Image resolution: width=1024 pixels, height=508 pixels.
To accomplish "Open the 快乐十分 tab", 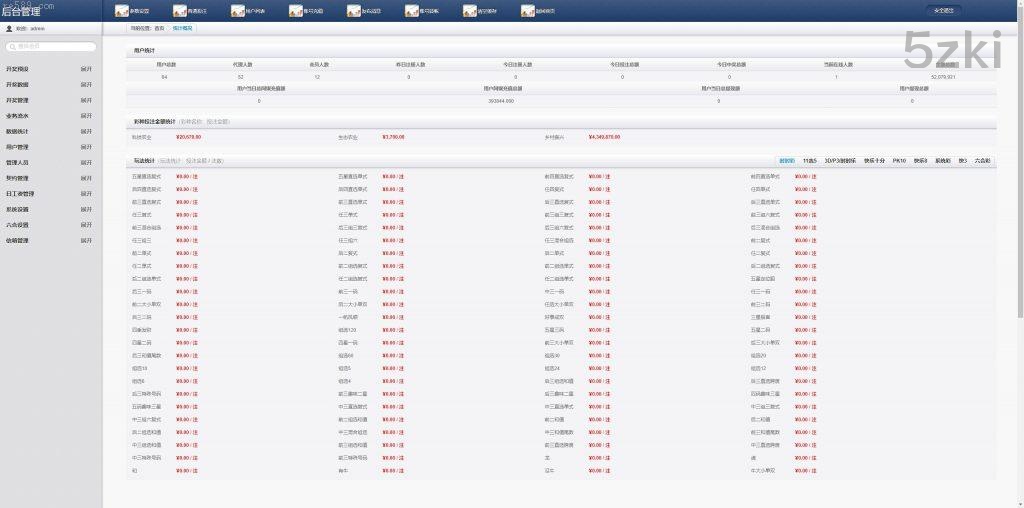I will click(x=875, y=160).
